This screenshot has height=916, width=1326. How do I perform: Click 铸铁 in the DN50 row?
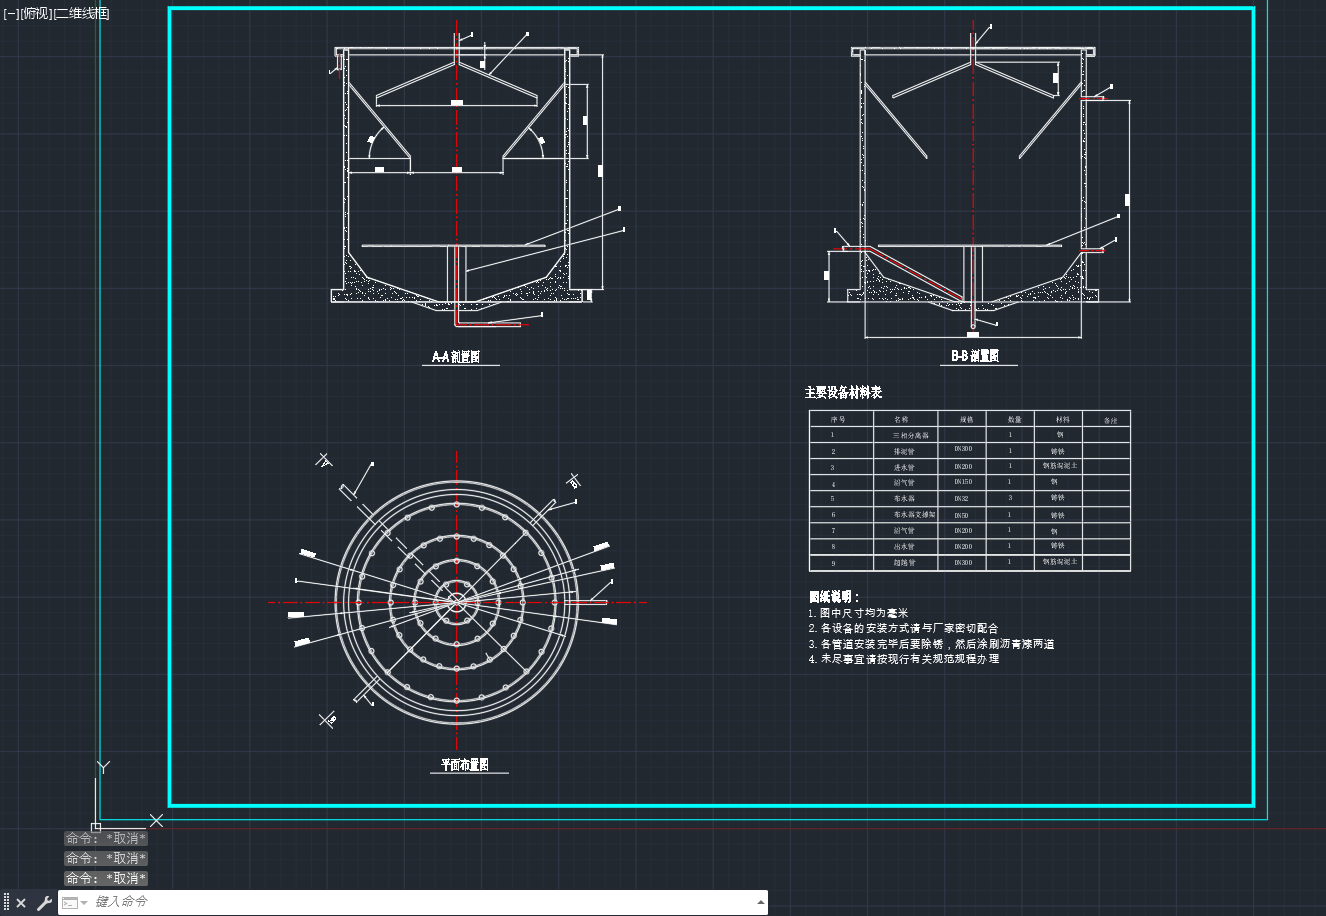tap(1057, 514)
